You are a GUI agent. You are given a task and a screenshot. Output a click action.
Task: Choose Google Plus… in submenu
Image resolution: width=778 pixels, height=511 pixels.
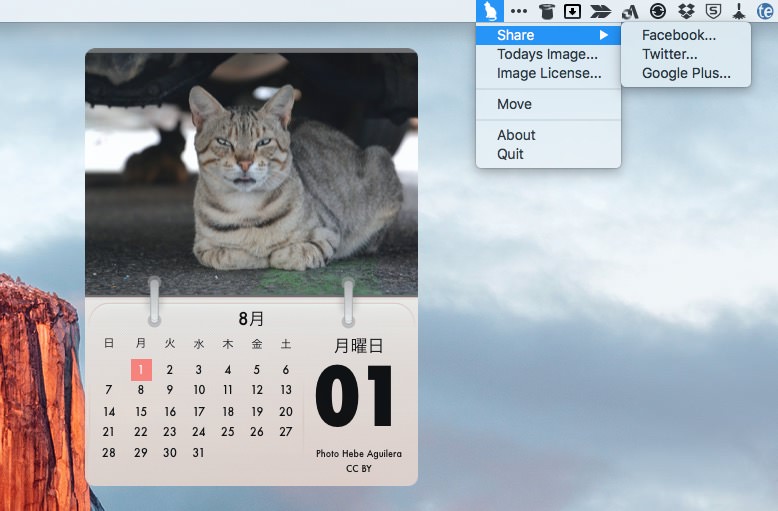686,73
